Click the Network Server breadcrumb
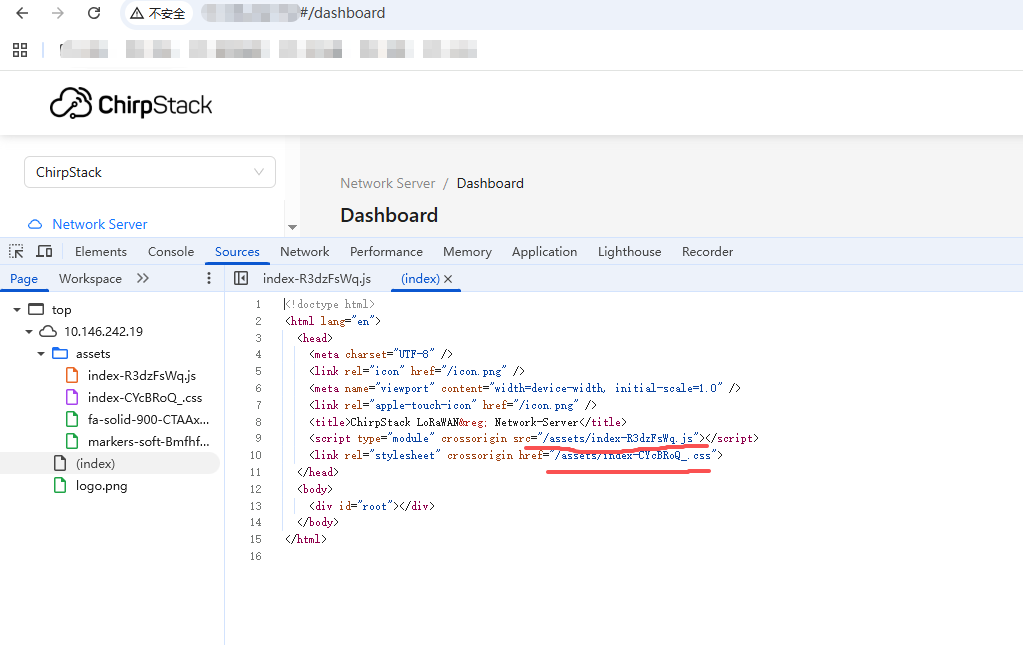The image size is (1023, 645). click(x=388, y=183)
